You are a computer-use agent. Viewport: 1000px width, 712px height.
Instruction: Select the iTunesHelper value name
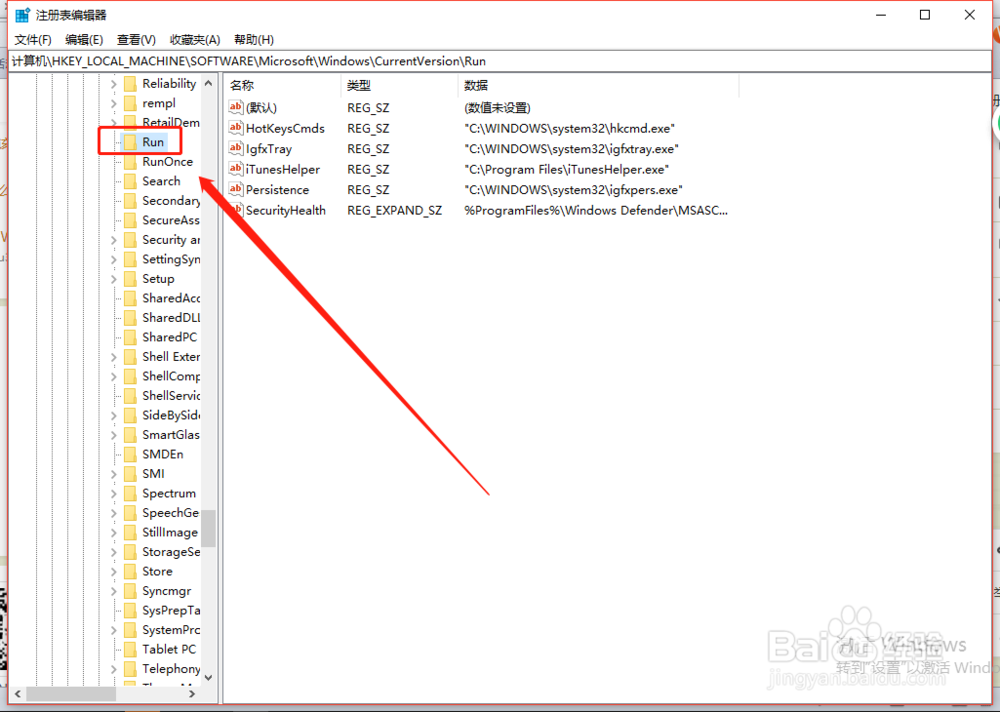point(283,169)
